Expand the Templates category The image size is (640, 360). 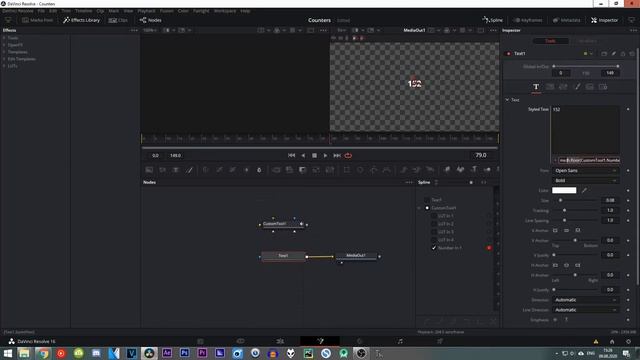coord(18,52)
